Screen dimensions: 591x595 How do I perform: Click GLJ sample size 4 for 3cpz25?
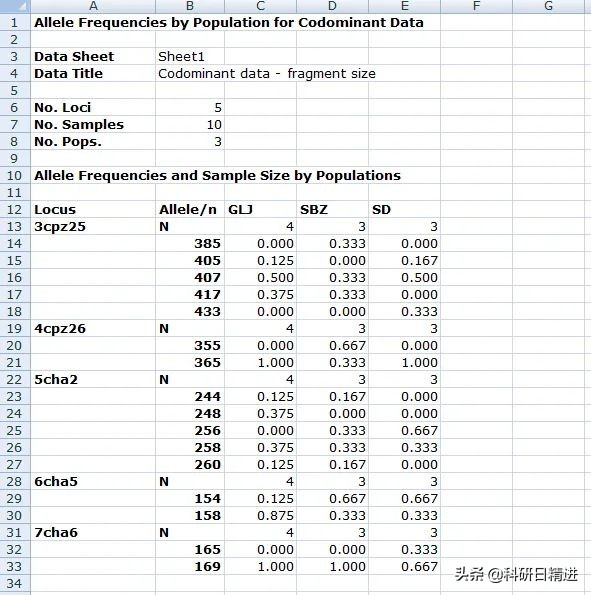pos(260,227)
